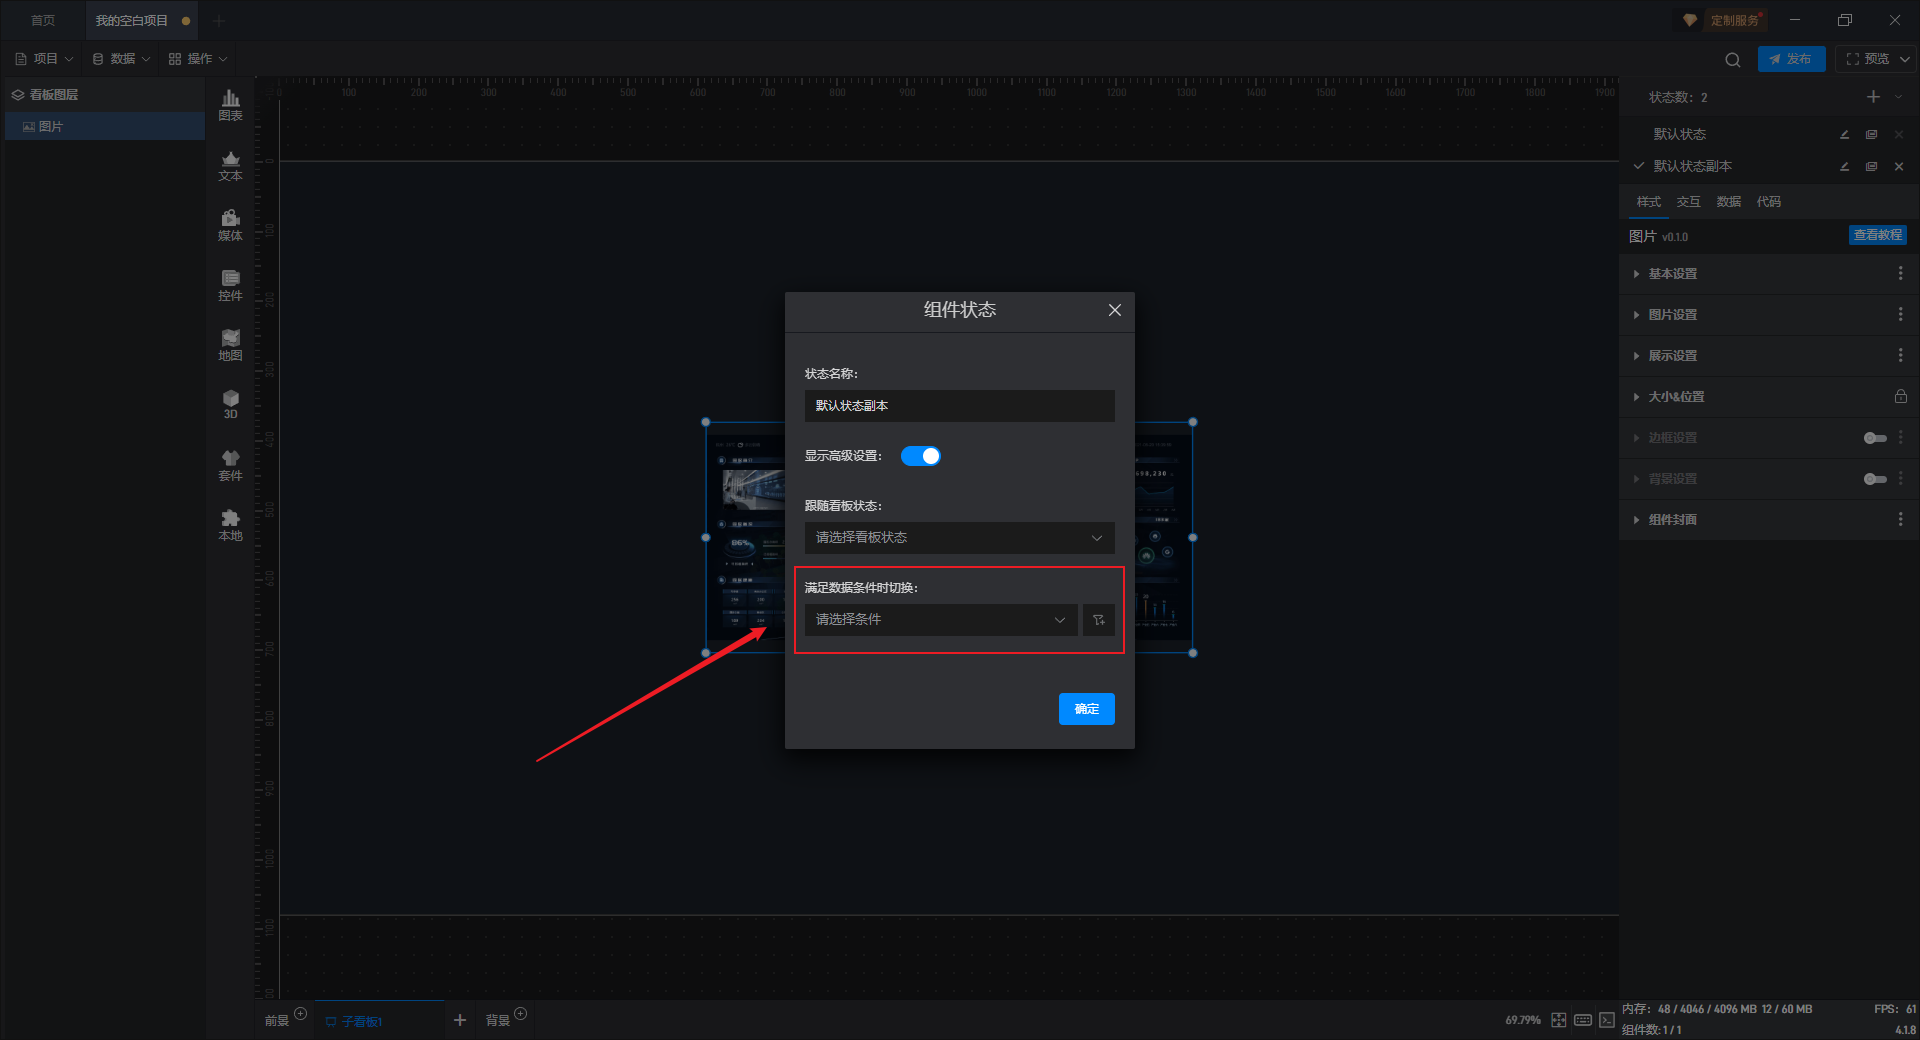Open the 请选择条件 dropdown
Image resolution: width=1920 pixels, height=1040 pixels.
(941, 620)
